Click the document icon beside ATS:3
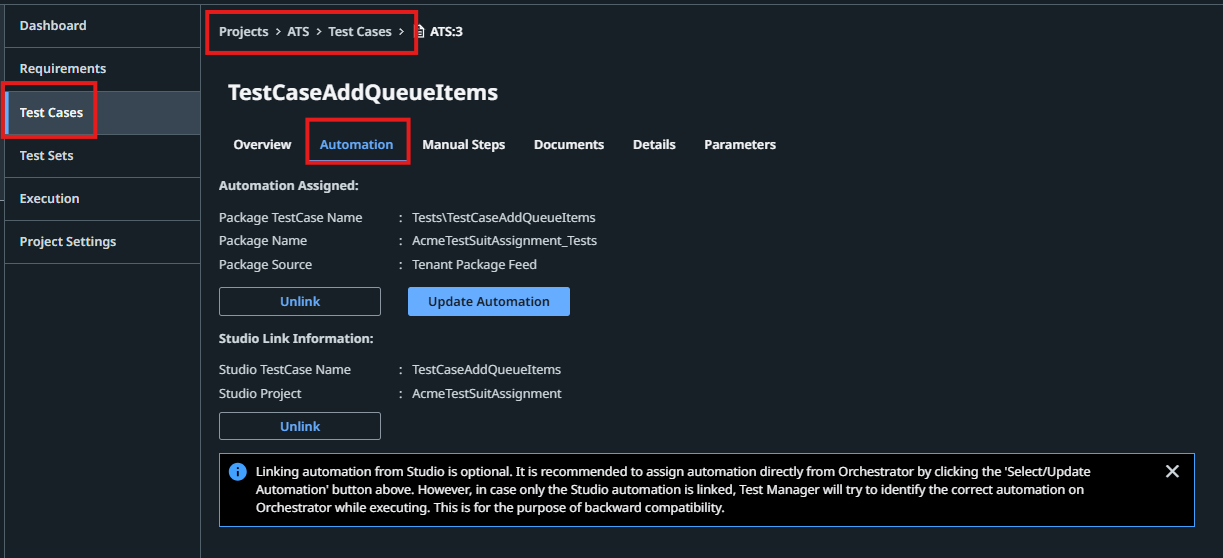The width and height of the screenshot is (1223, 558). click(x=420, y=32)
